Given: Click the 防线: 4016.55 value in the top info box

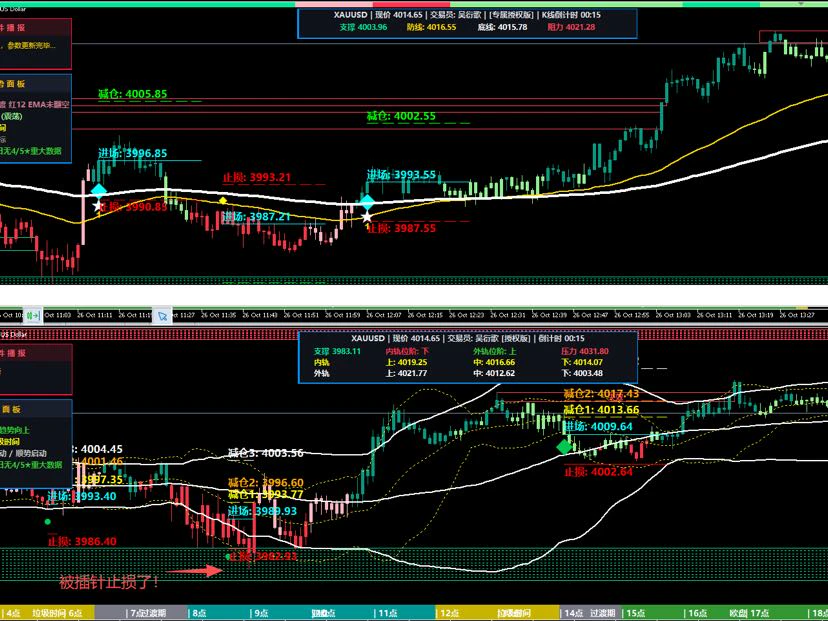Looking at the screenshot, I should [431, 27].
